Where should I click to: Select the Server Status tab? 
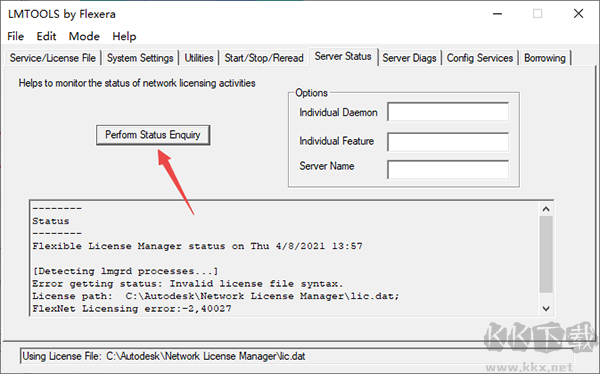[343, 57]
